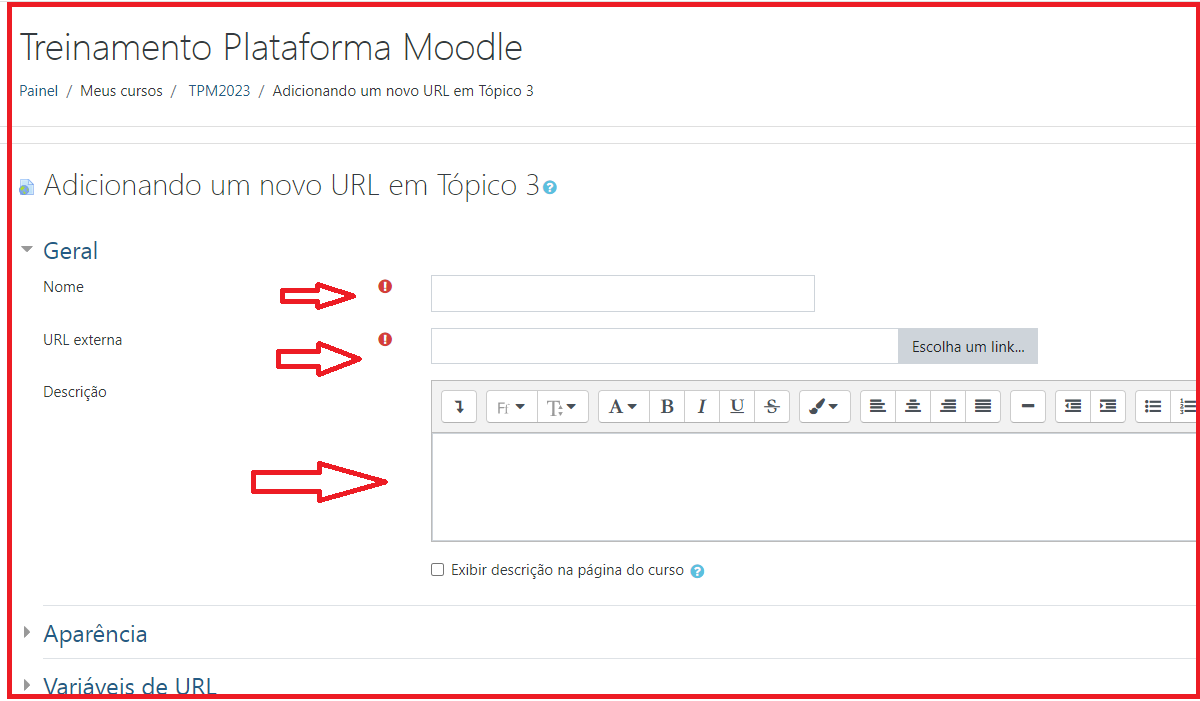1200x701 pixels.
Task: Go to Painel in breadcrumb
Action: click(39, 91)
